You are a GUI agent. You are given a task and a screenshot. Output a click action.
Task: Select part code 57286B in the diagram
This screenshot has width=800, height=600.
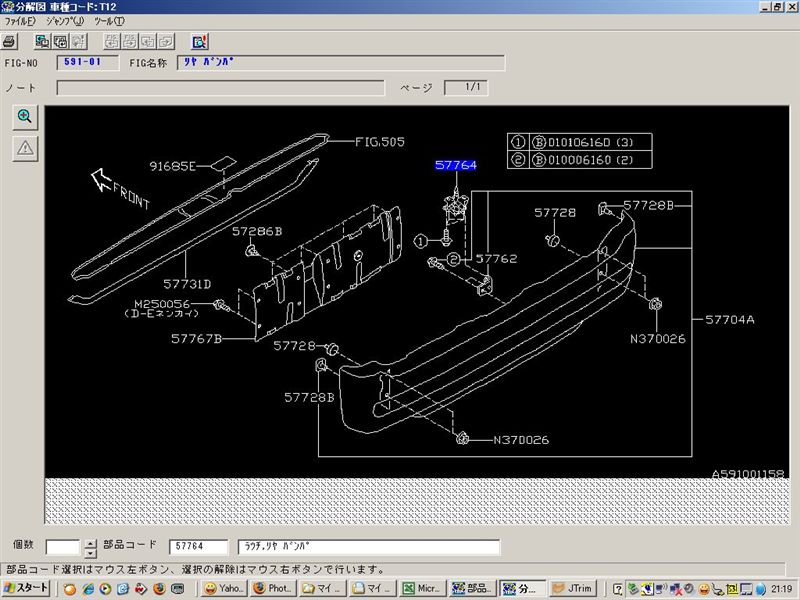click(257, 232)
